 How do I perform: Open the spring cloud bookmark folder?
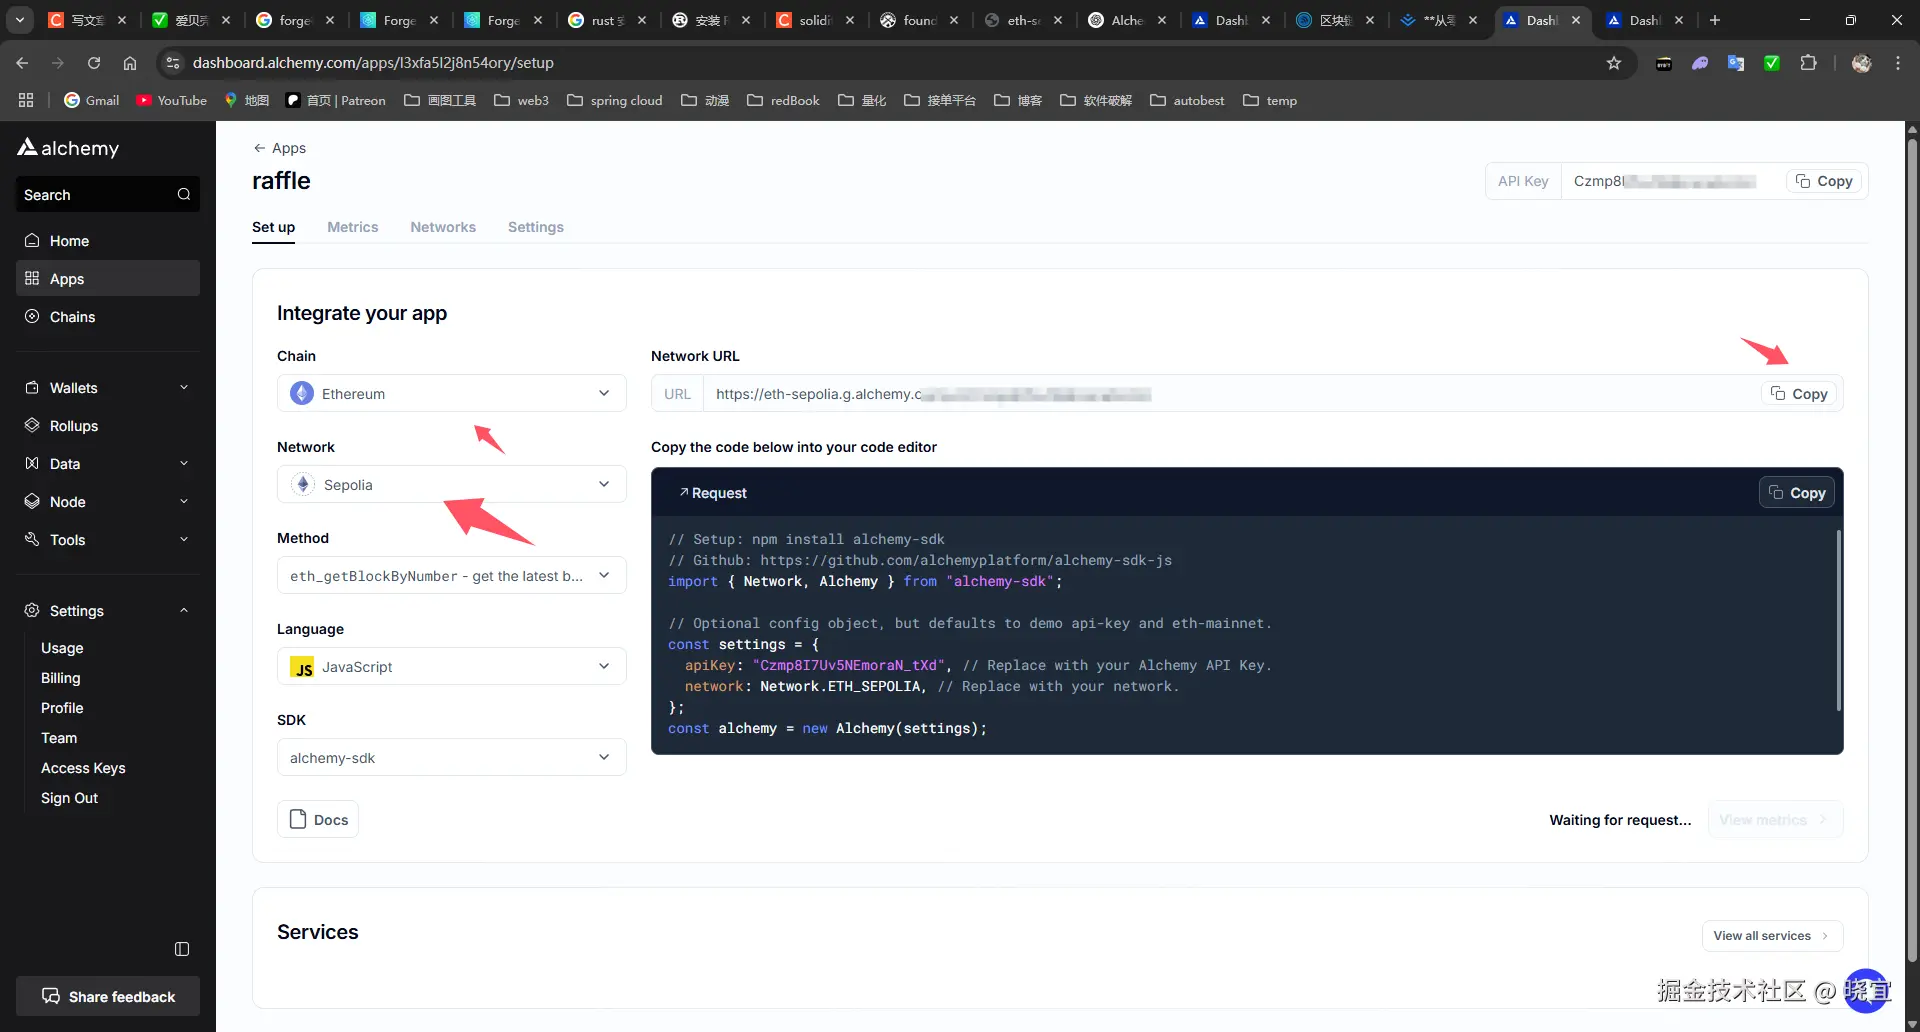coord(614,100)
